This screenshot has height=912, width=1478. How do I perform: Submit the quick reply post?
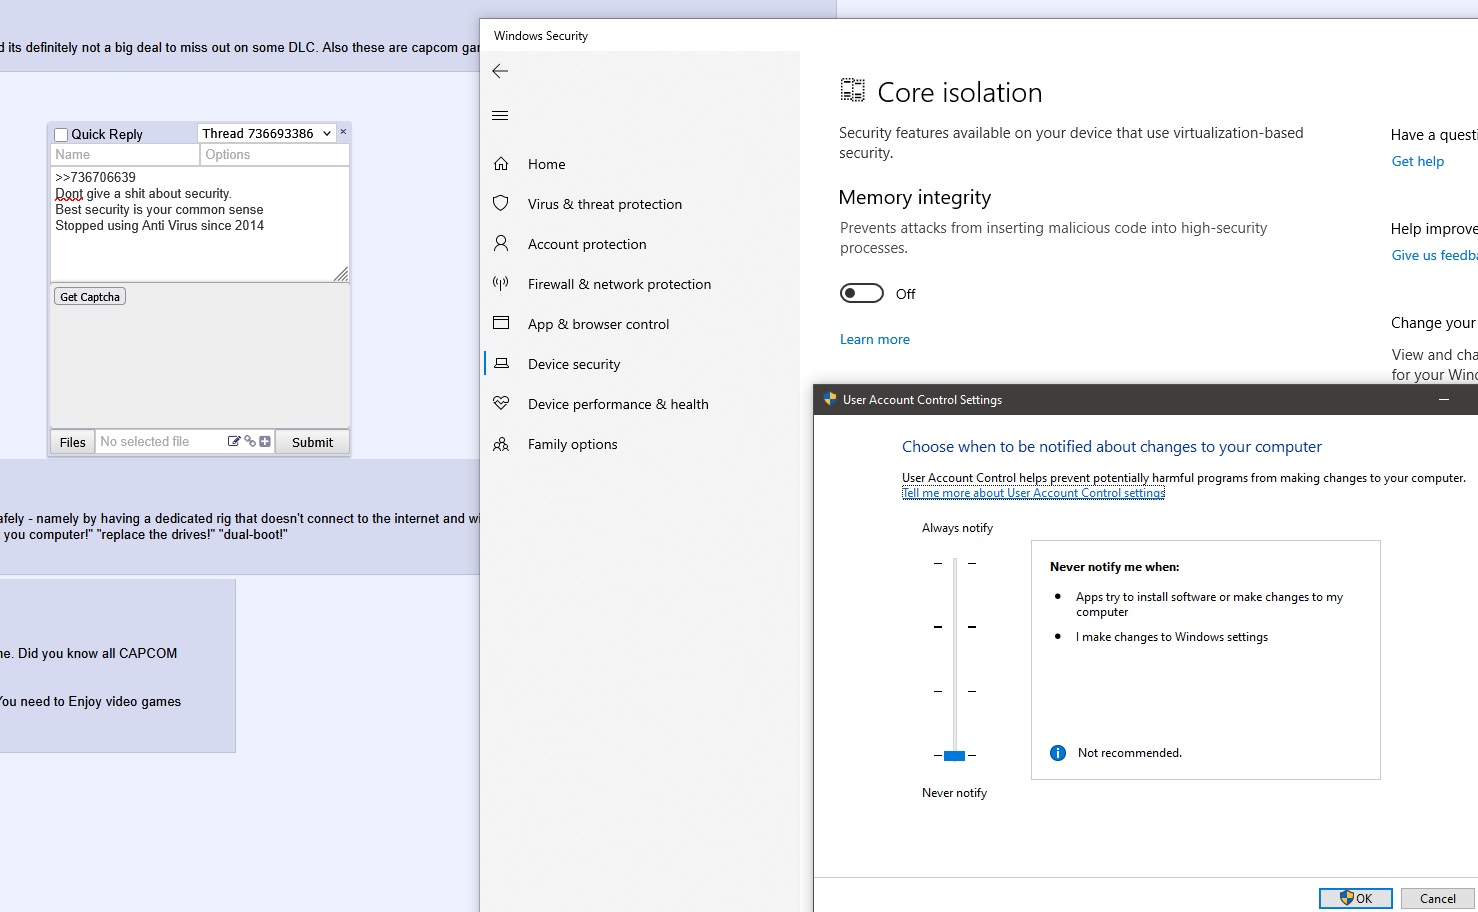coord(312,442)
